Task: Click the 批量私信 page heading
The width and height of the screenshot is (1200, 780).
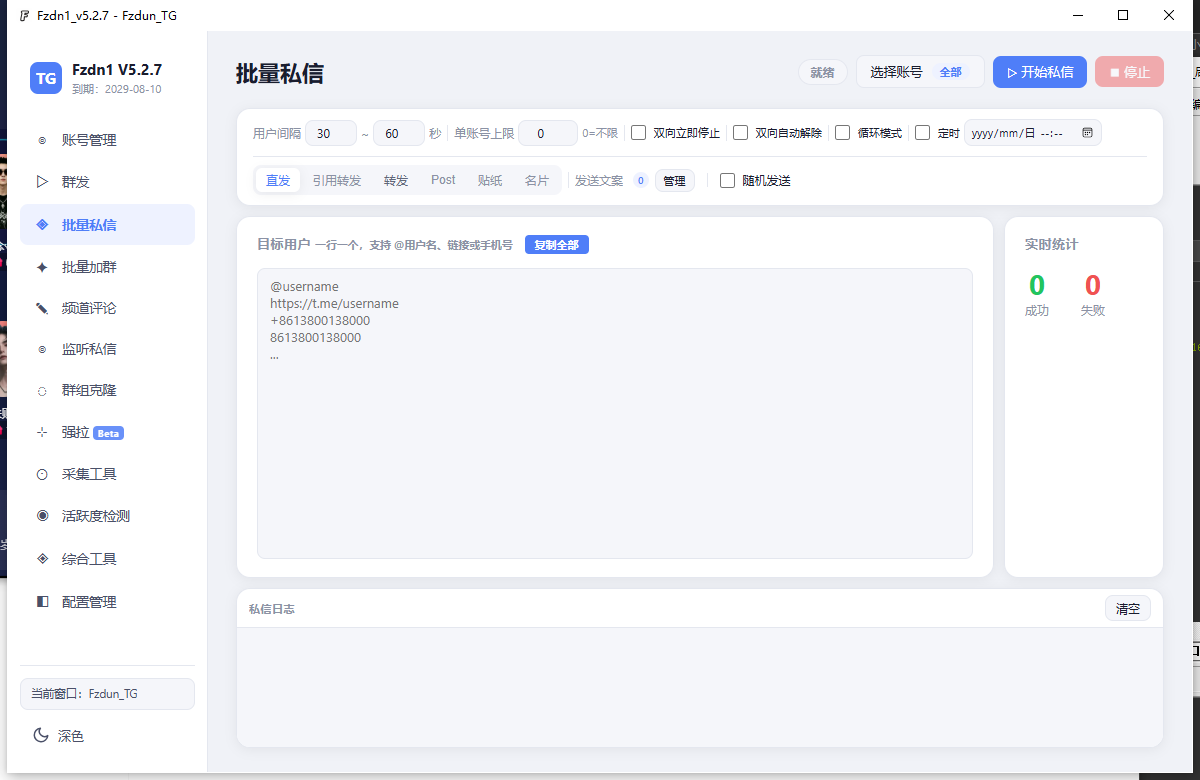Action: click(x=280, y=73)
